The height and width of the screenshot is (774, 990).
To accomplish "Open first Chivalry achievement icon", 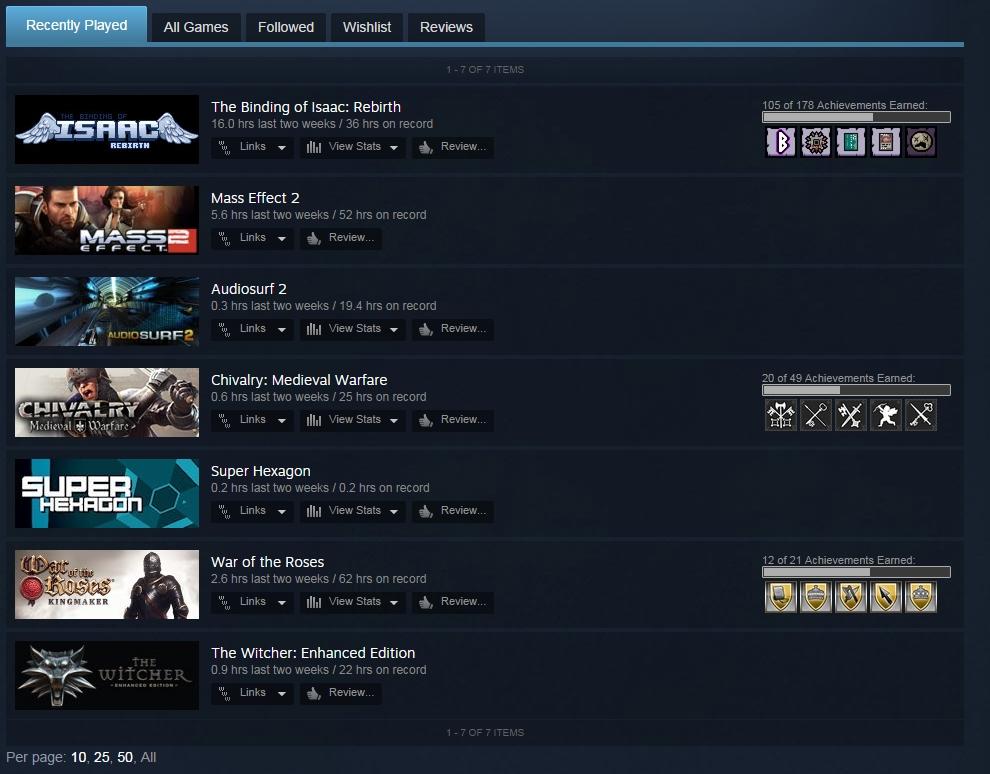I will coord(780,415).
